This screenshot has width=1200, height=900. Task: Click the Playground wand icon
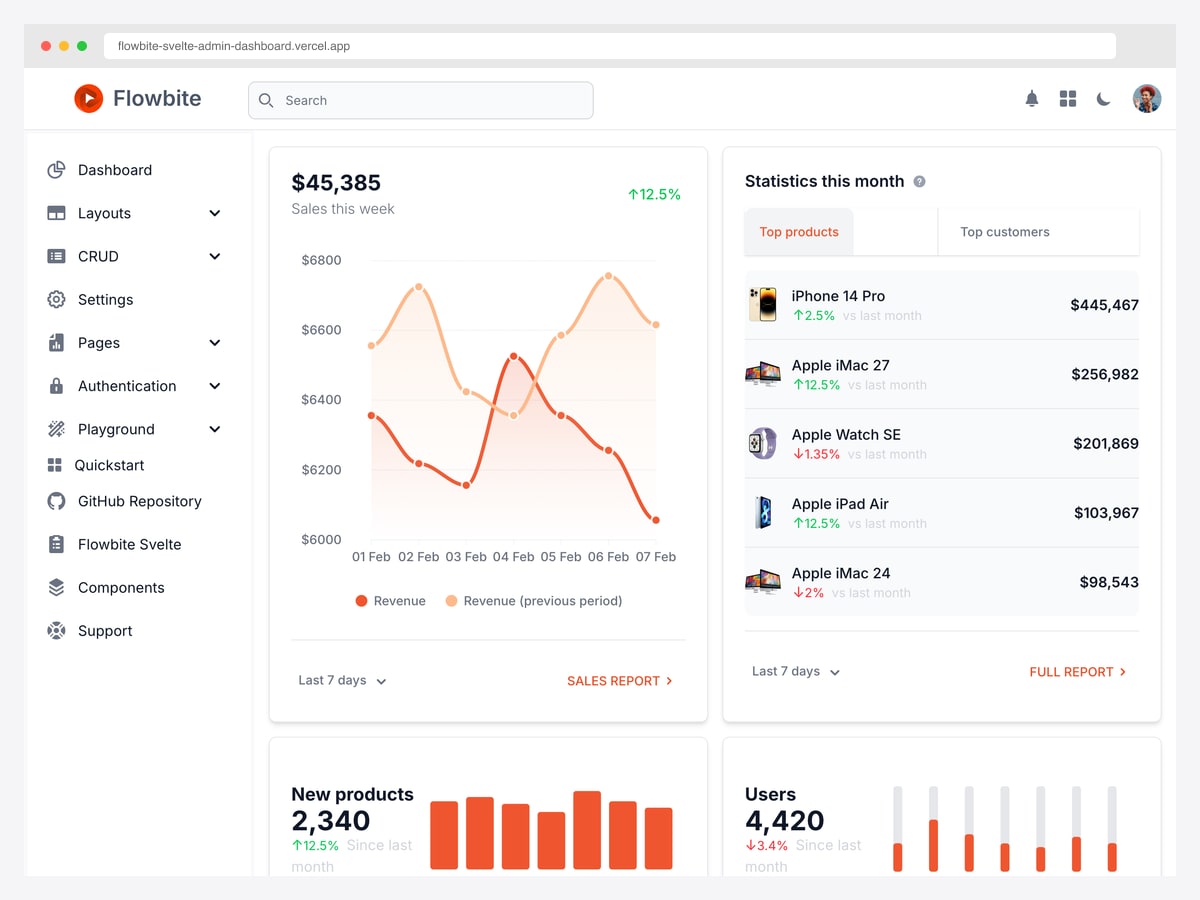click(56, 429)
